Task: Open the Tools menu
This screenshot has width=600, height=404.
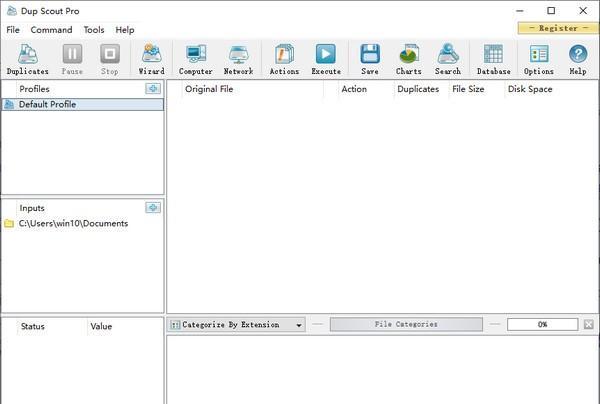Action: [94, 30]
